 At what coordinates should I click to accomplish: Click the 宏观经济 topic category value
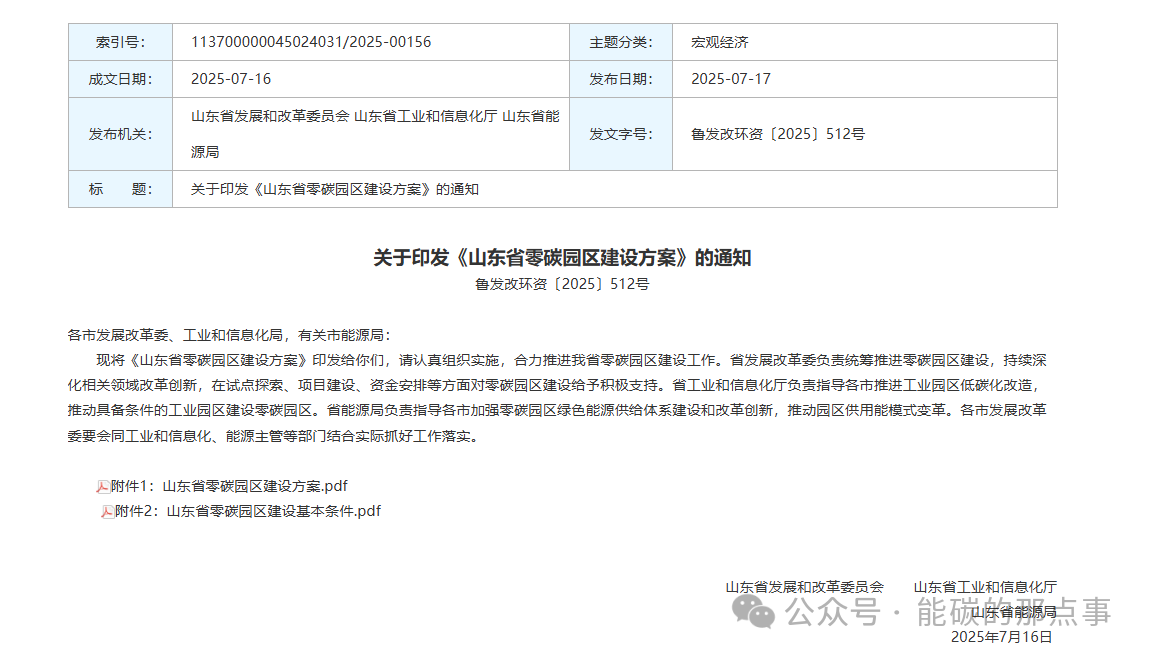coord(720,42)
